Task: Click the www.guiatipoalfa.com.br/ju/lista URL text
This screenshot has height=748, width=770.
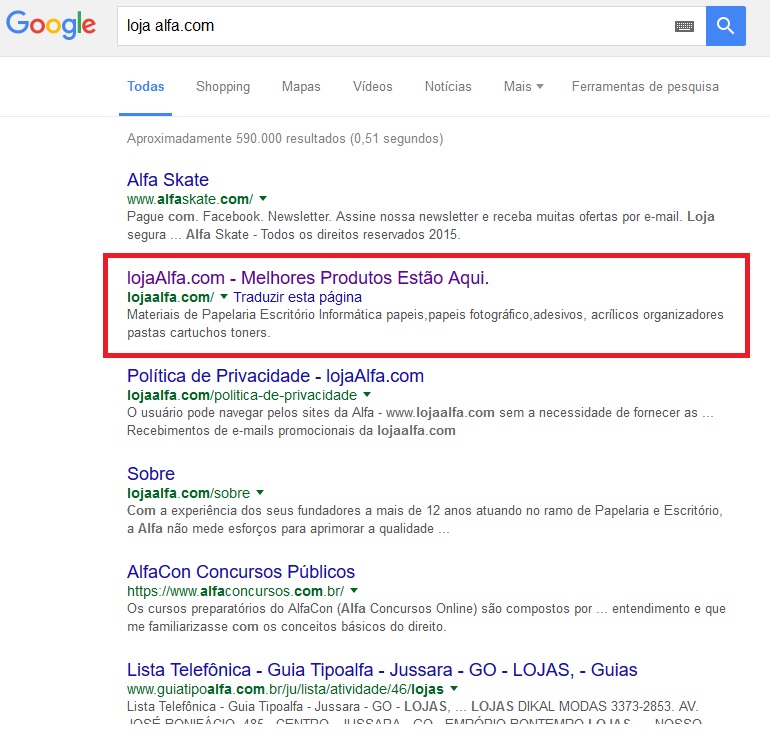Action: (x=285, y=689)
